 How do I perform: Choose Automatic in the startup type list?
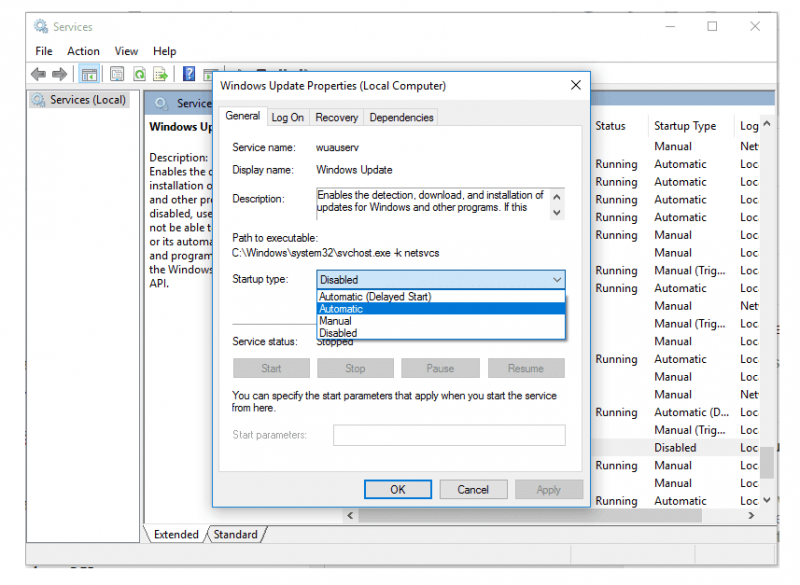tap(441, 309)
